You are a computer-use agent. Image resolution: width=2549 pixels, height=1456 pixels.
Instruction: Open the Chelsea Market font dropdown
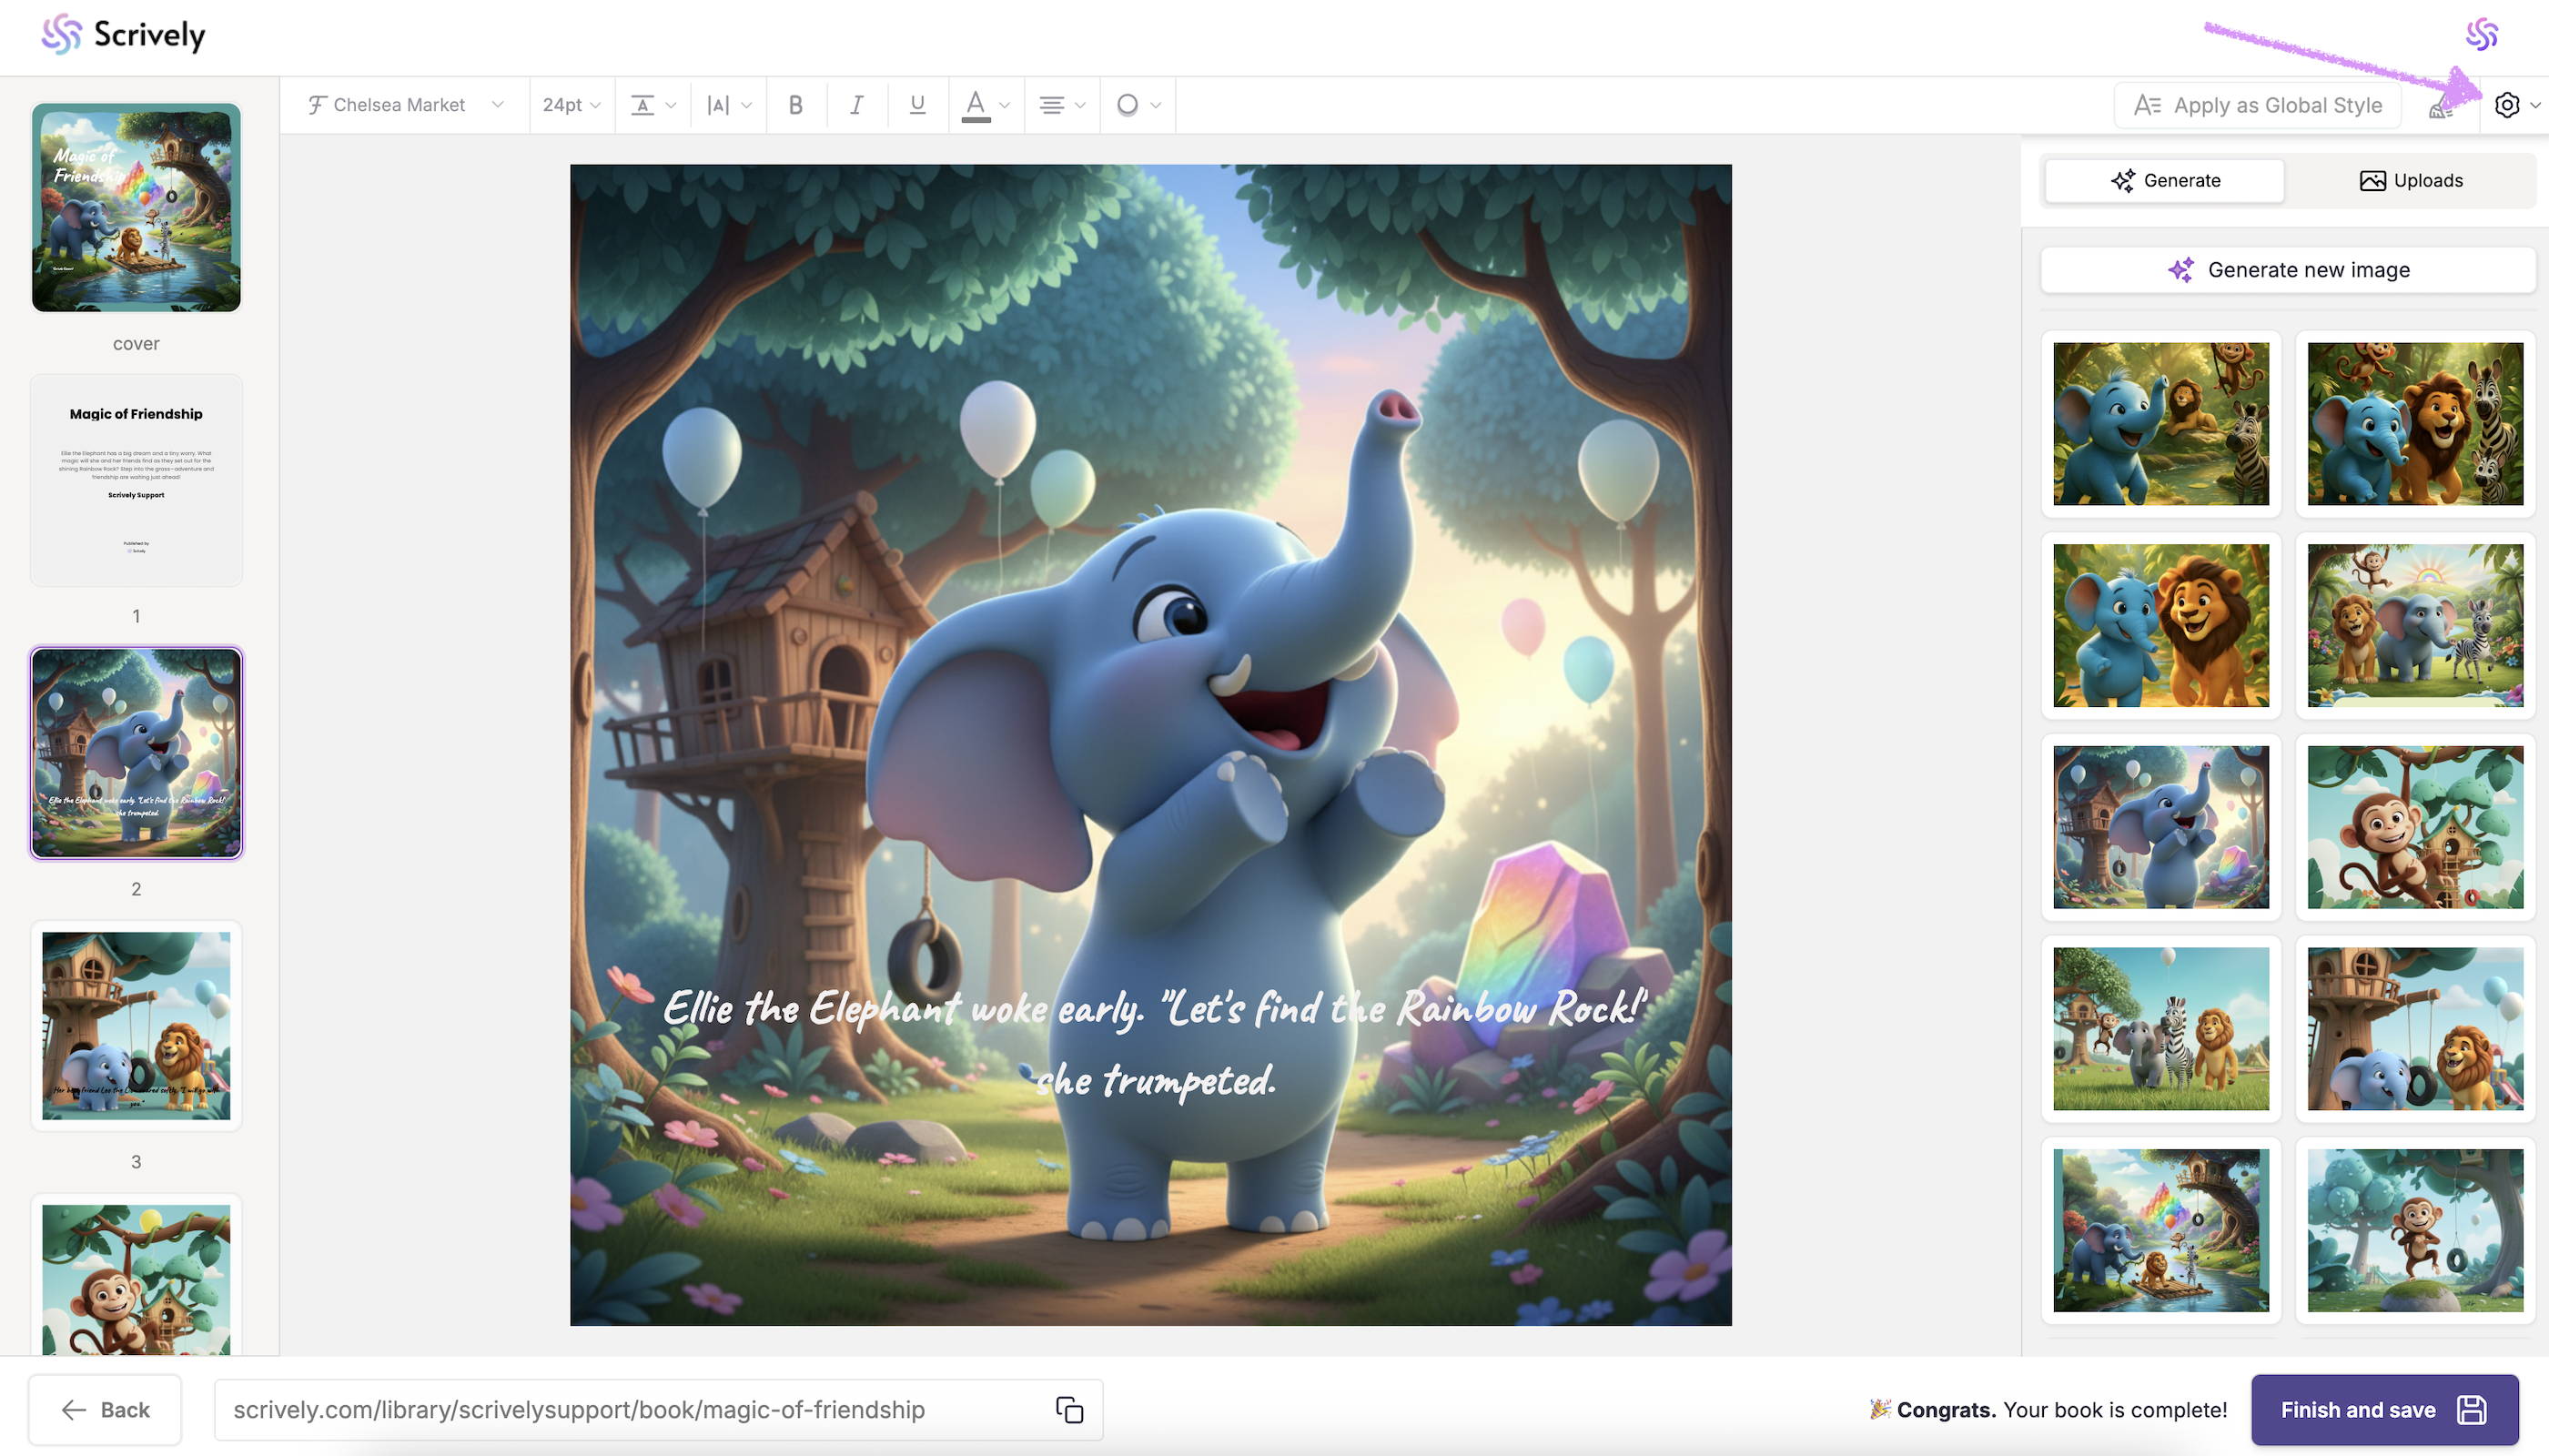pyautogui.click(x=405, y=105)
